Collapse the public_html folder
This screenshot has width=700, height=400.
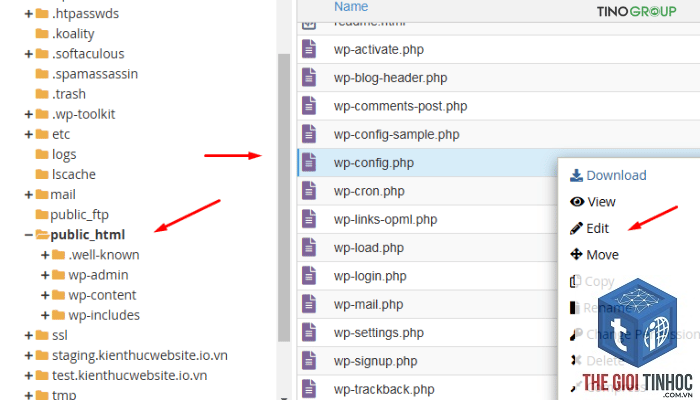click(29, 235)
